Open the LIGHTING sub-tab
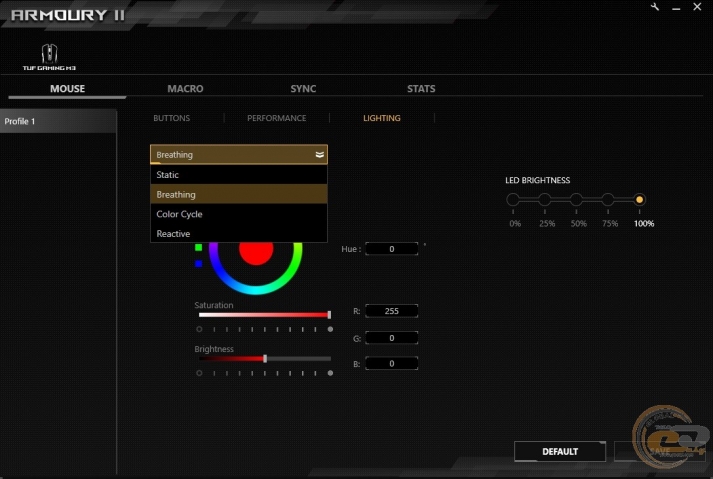Screen dimensions: 713x479 [x=382, y=118]
